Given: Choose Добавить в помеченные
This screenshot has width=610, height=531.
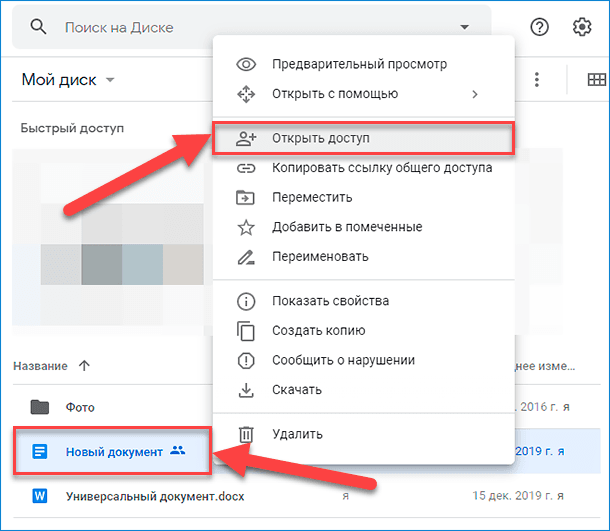Looking at the screenshot, I should click(x=363, y=227).
